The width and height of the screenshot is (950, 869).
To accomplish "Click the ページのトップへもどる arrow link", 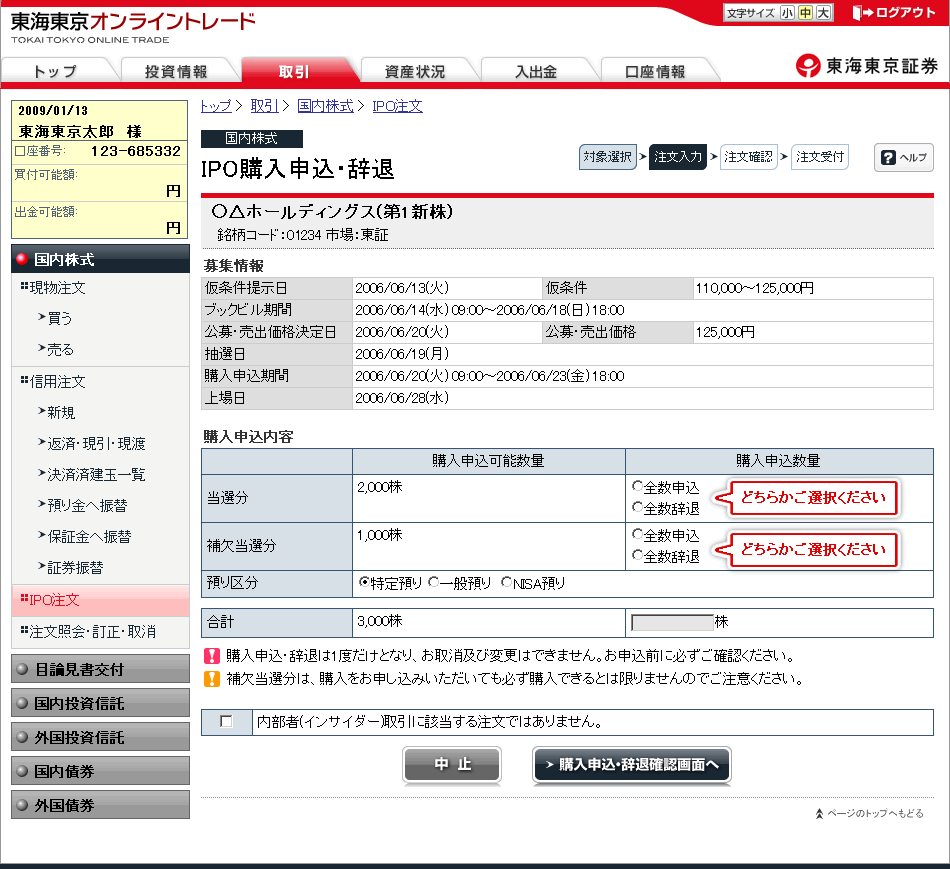I will pyautogui.click(x=869, y=813).
